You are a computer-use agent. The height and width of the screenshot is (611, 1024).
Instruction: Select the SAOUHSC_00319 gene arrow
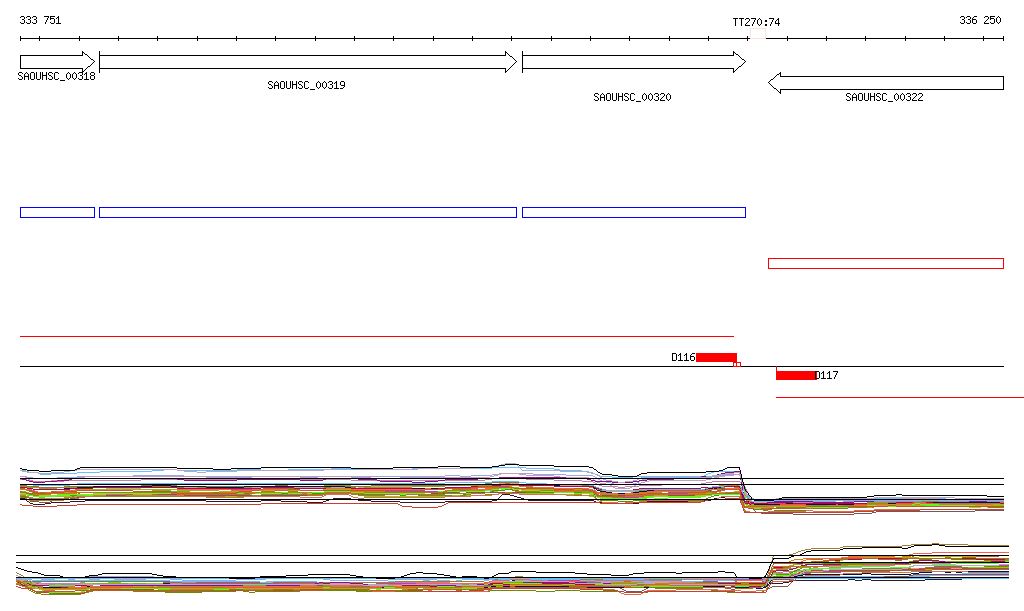(308, 62)
